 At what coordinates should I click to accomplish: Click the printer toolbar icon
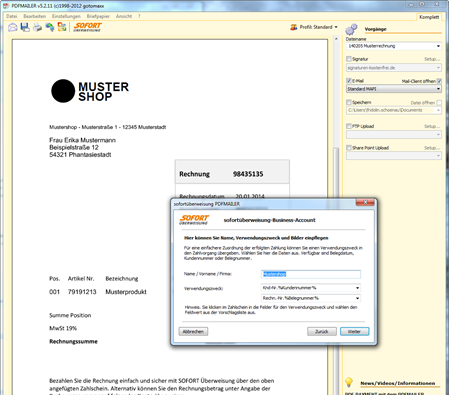click(37, 27)
